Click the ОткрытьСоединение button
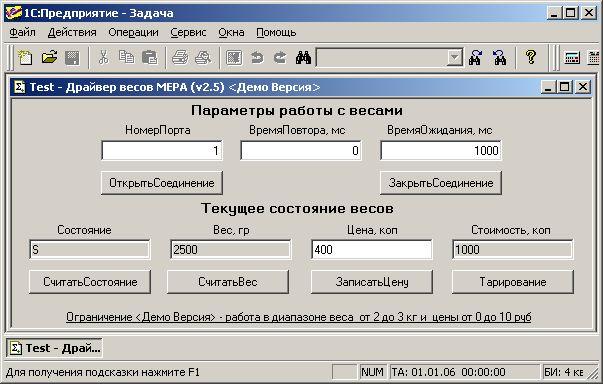Image resolution: width=603 pixels, height=384 pixels. 162,183
